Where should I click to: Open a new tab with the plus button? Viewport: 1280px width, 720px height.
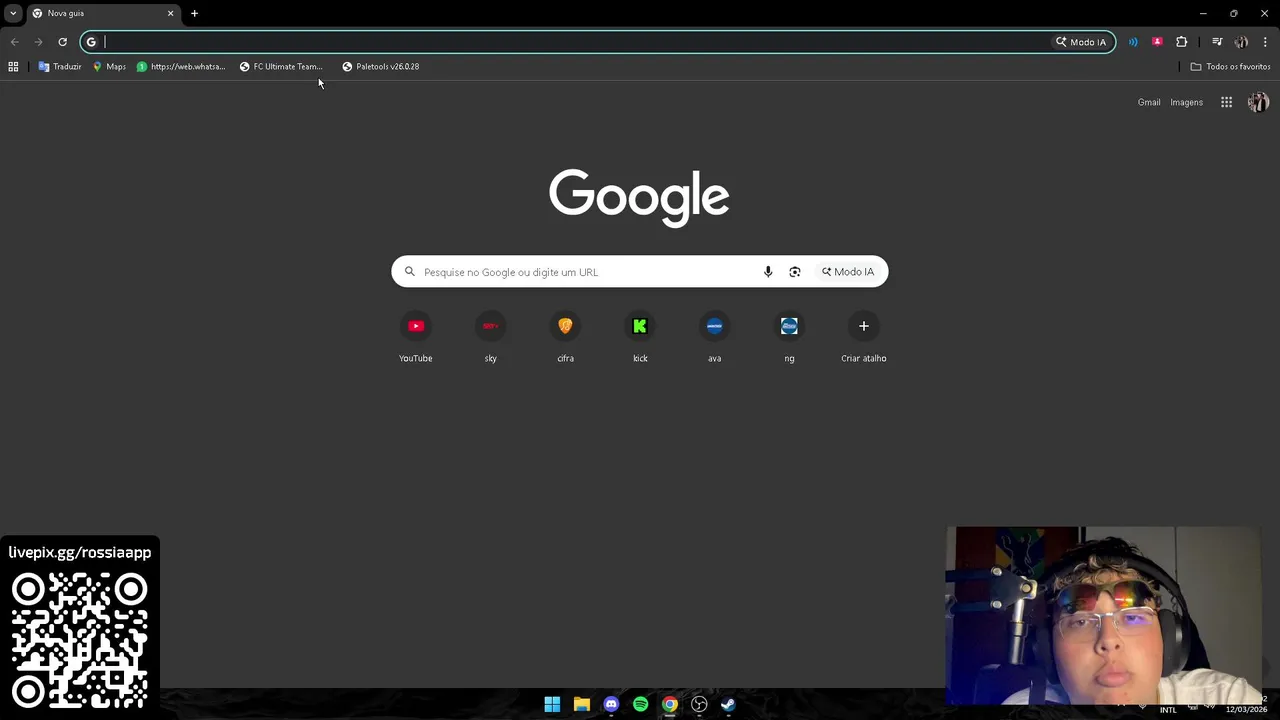[x=194, y=13]
